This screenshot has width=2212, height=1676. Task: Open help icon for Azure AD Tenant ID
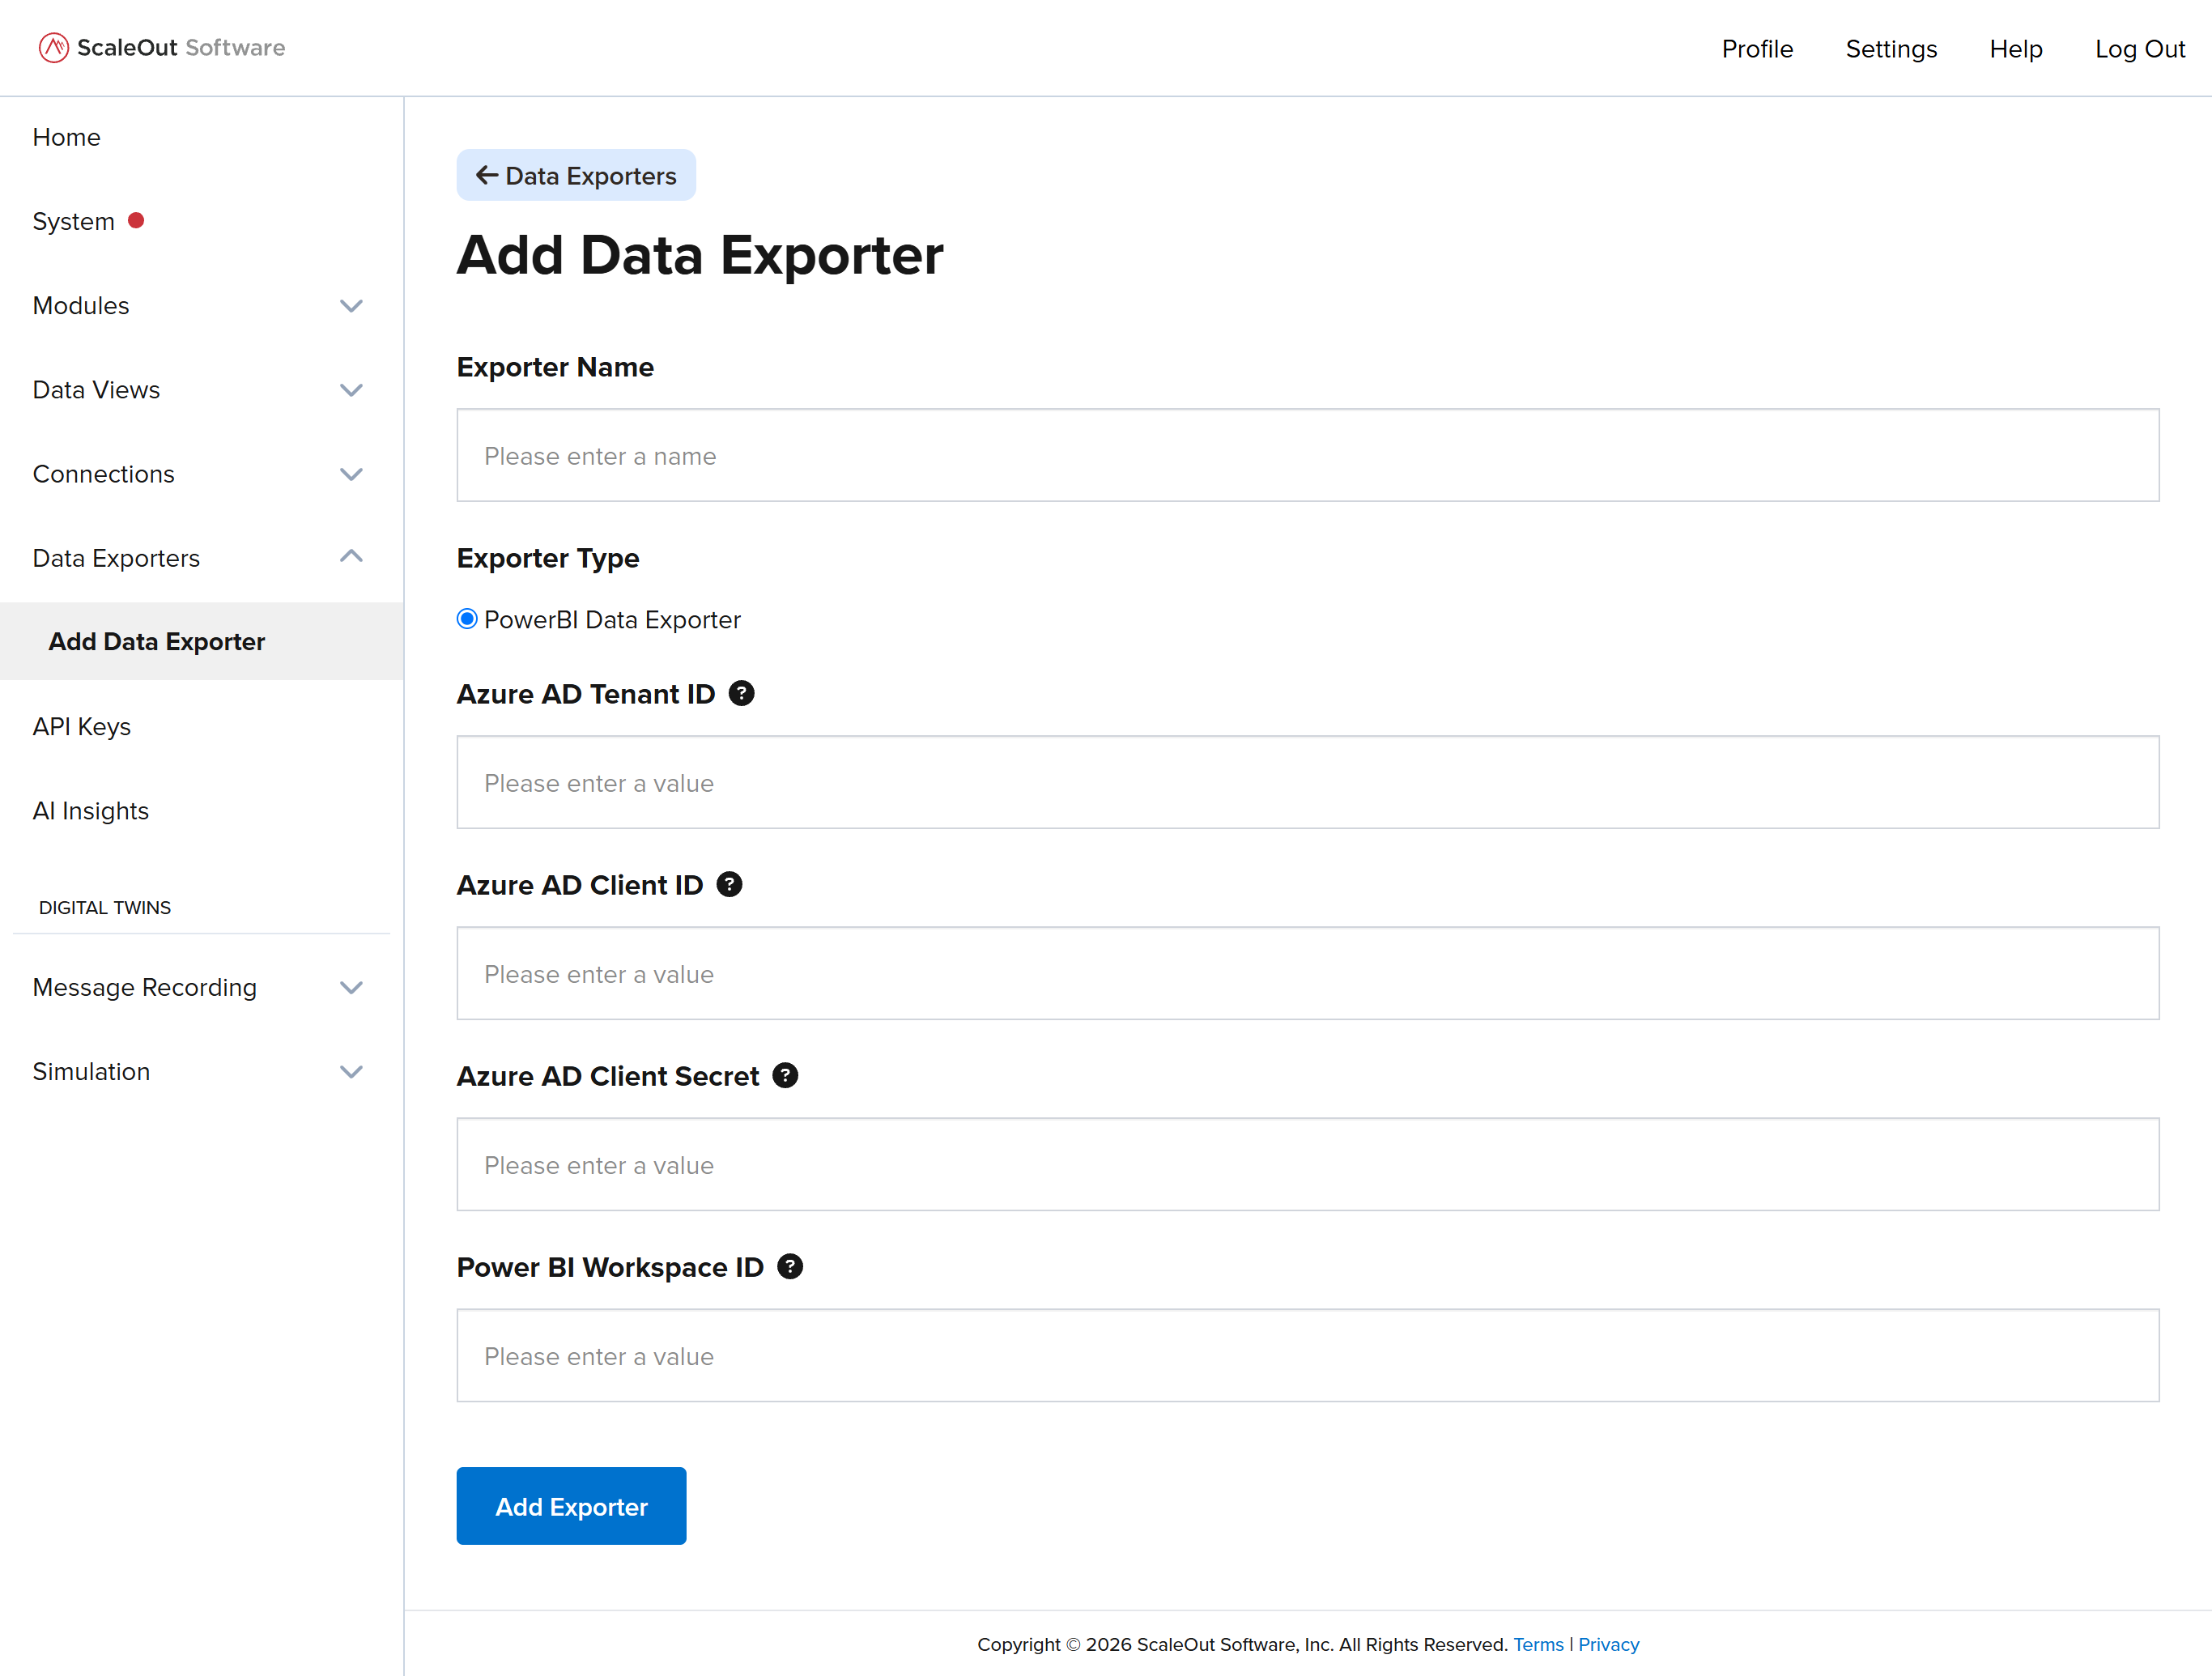click(741, 693)
